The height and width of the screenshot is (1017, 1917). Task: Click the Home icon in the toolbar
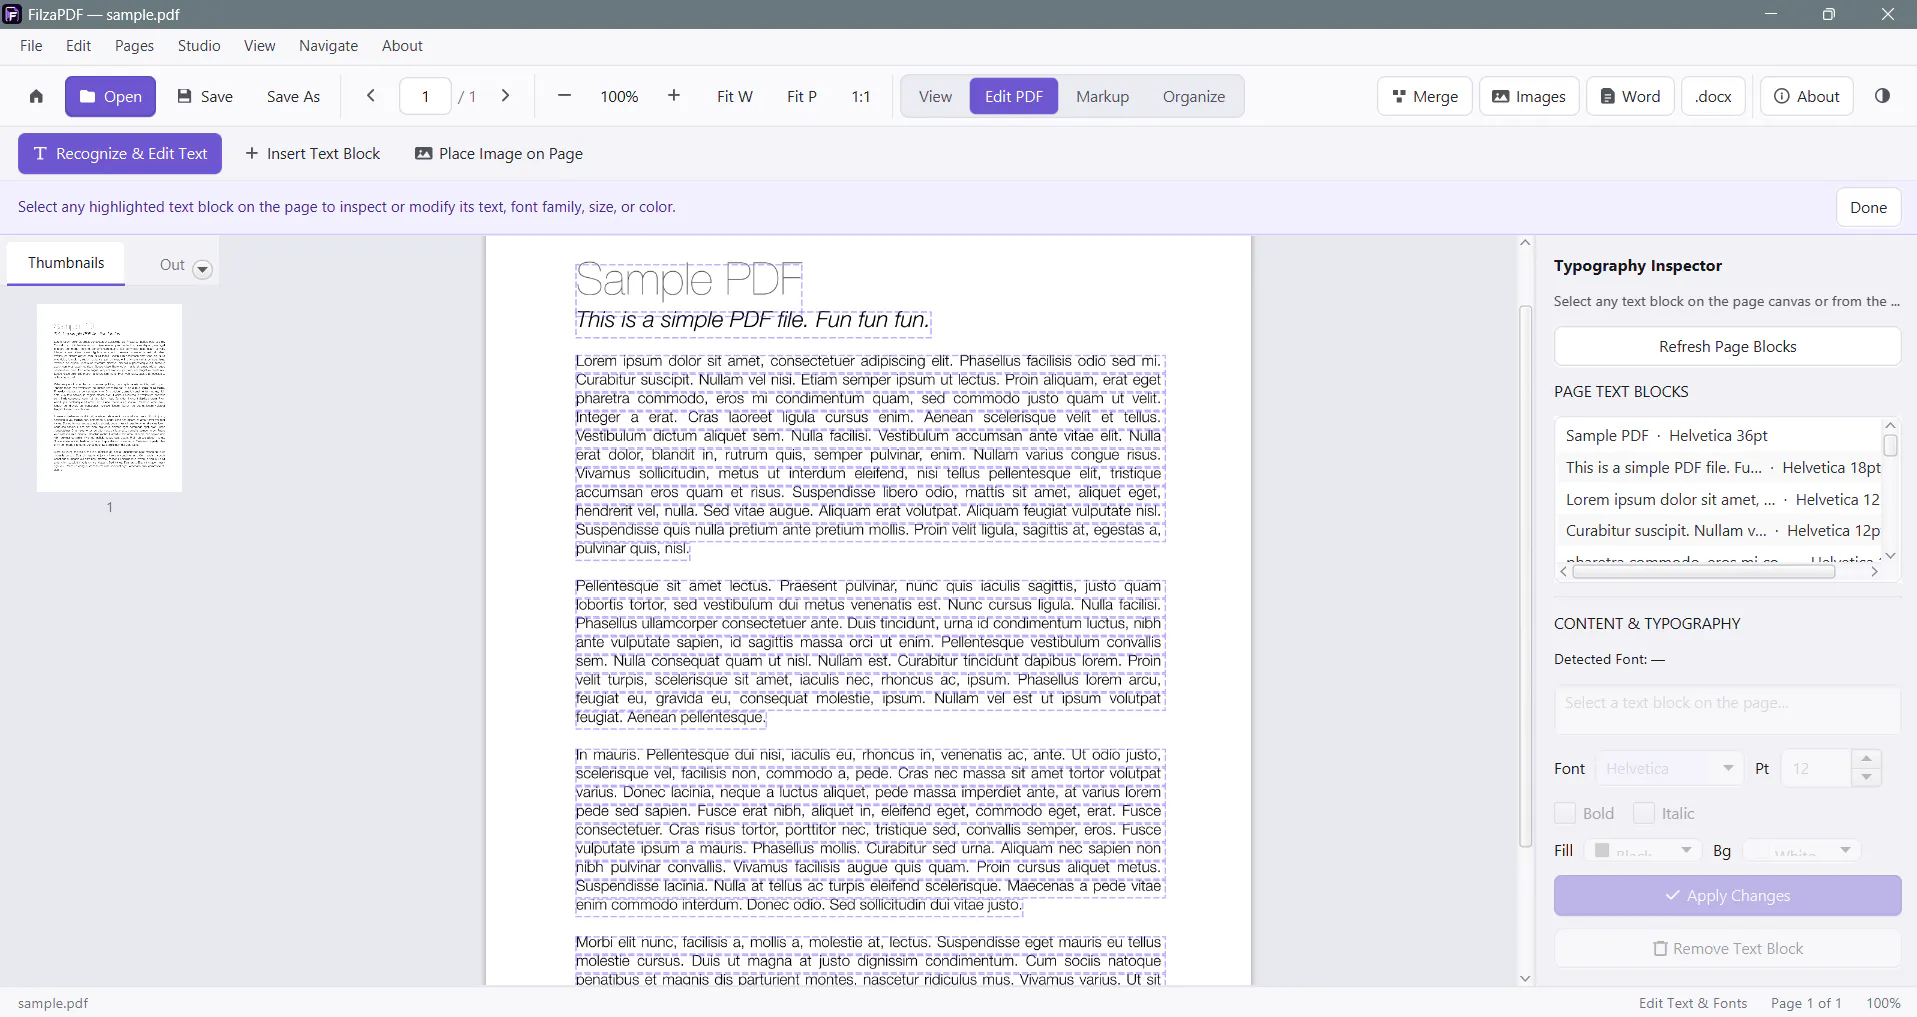(36, 96)
